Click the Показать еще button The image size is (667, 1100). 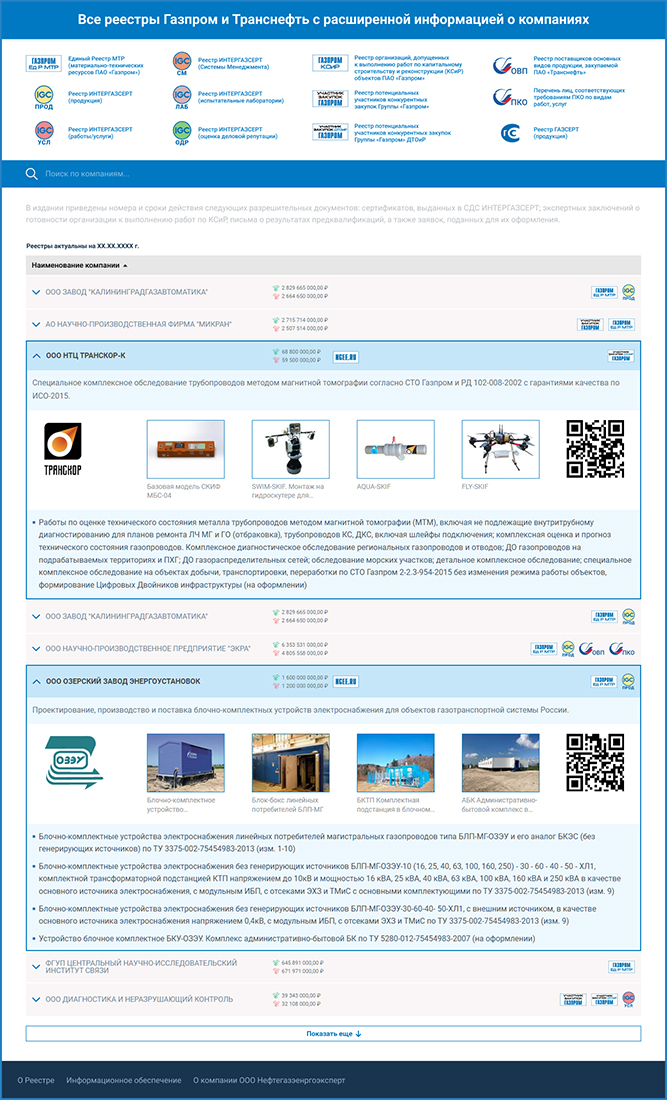pyautogui.click(x=333, y=1034)
